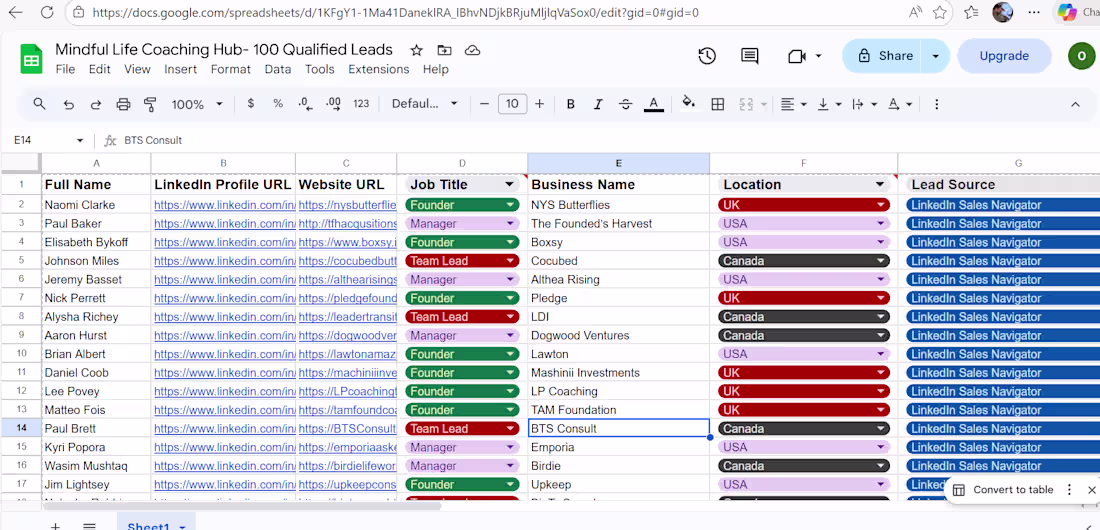Open the name box dropdown arrow

point(79,140)
